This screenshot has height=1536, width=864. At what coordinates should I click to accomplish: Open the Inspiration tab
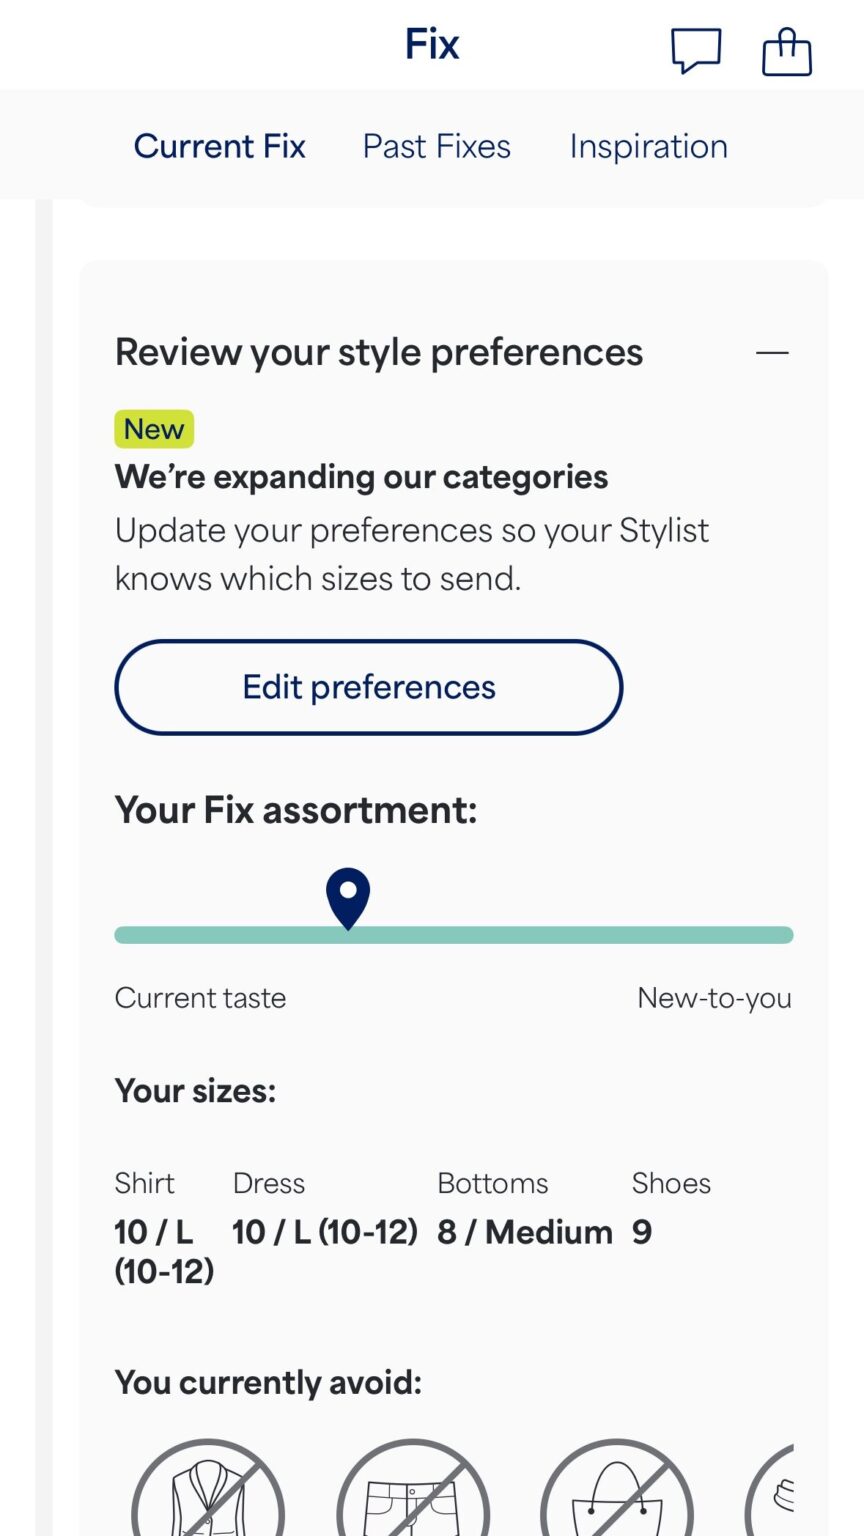(x=648, y=146)
